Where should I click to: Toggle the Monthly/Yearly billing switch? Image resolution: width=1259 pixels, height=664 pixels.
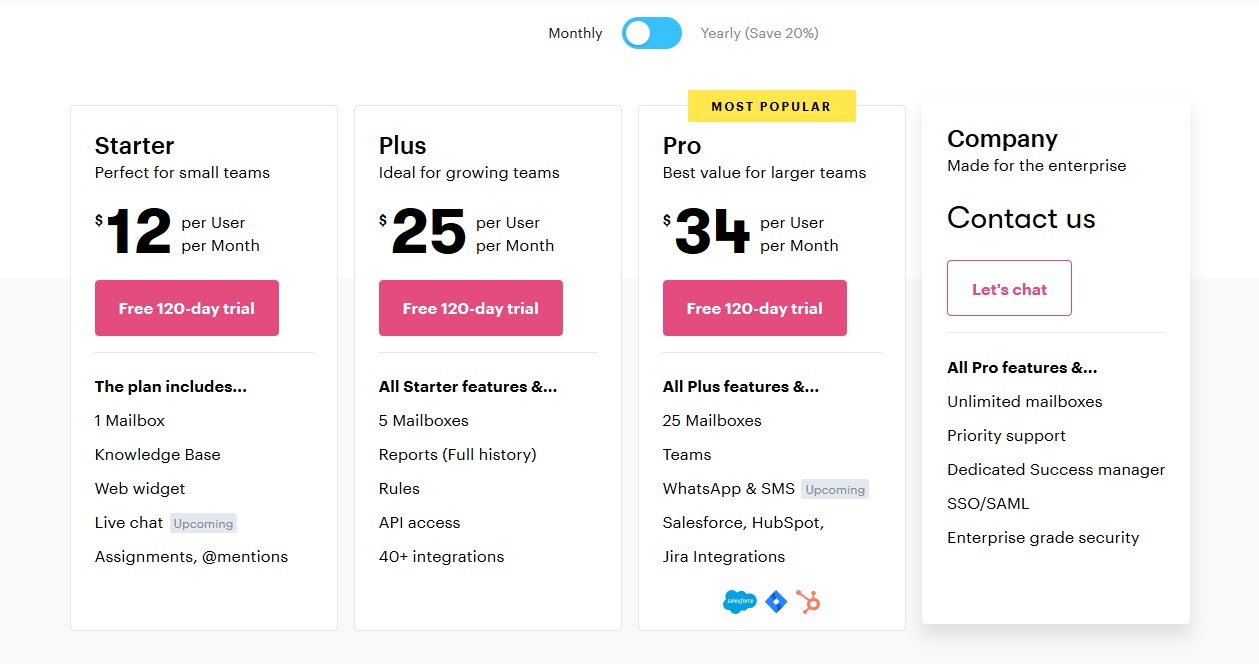(652, 33)
